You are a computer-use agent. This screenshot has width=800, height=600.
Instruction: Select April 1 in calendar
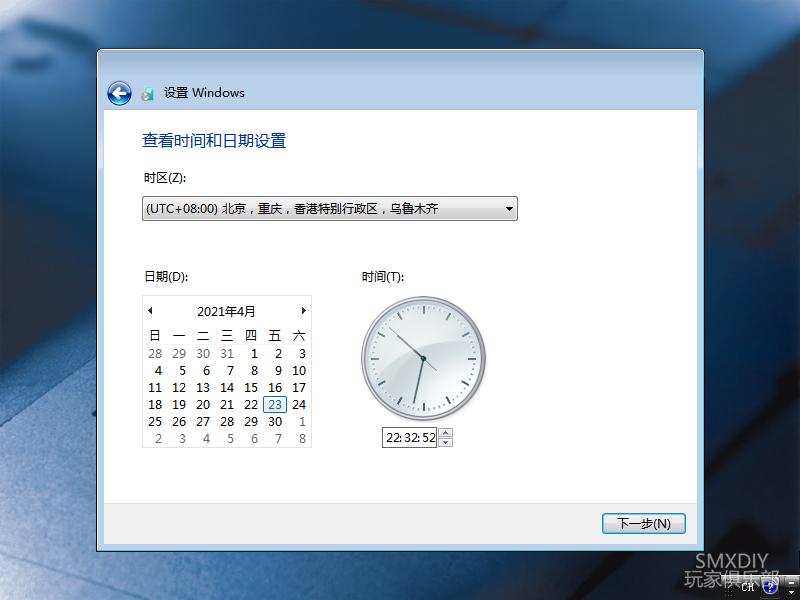coord(254,354)
